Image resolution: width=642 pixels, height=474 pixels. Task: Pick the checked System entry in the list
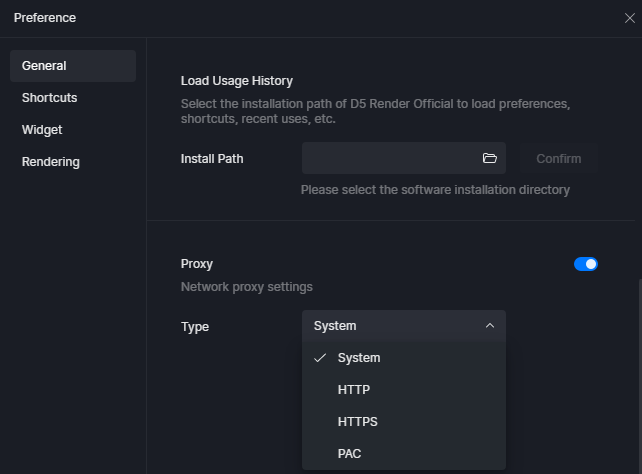404,358
